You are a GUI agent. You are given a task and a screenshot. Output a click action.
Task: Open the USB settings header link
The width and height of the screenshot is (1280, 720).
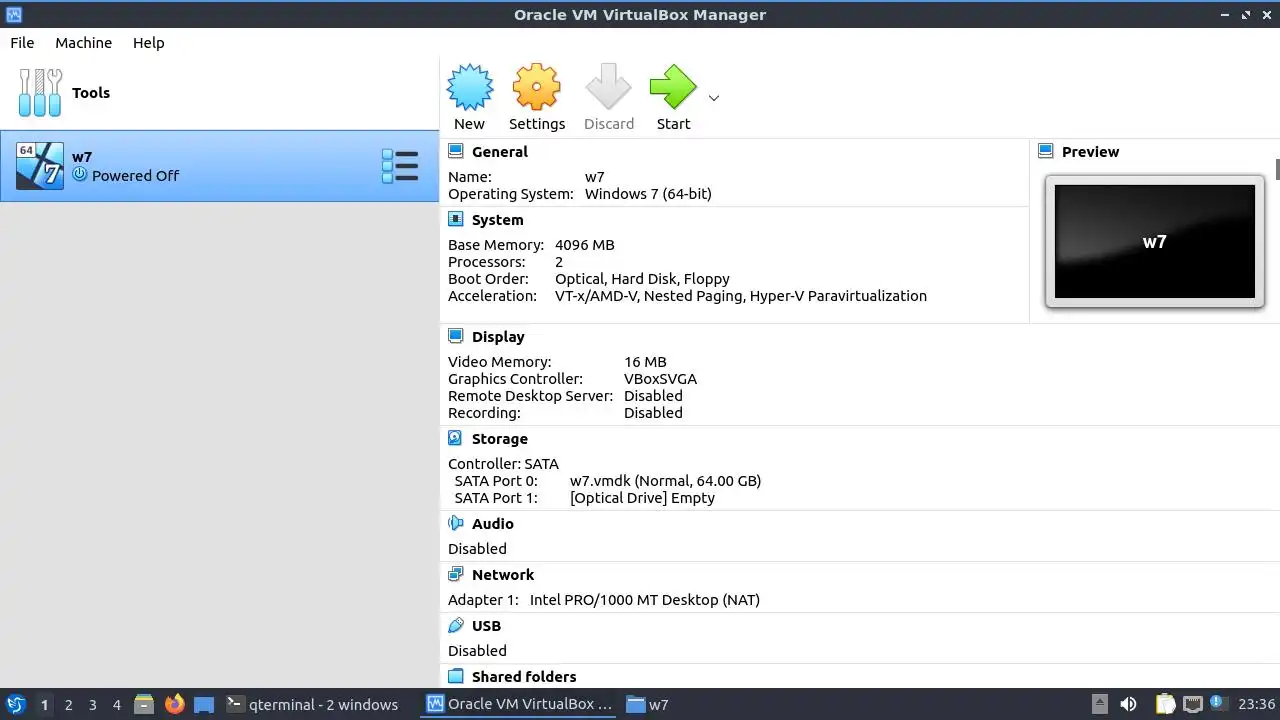pos(486,626)
